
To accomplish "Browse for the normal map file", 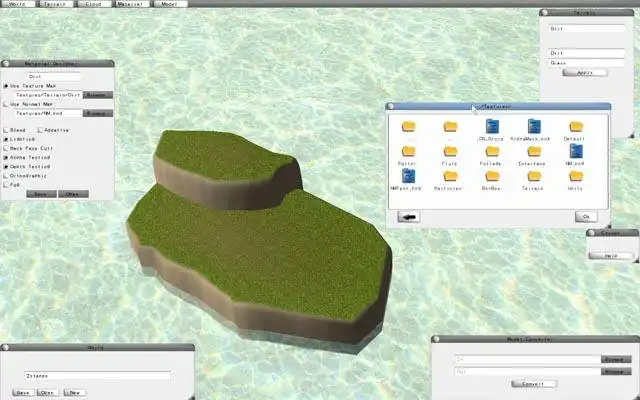I will (98, 113).
